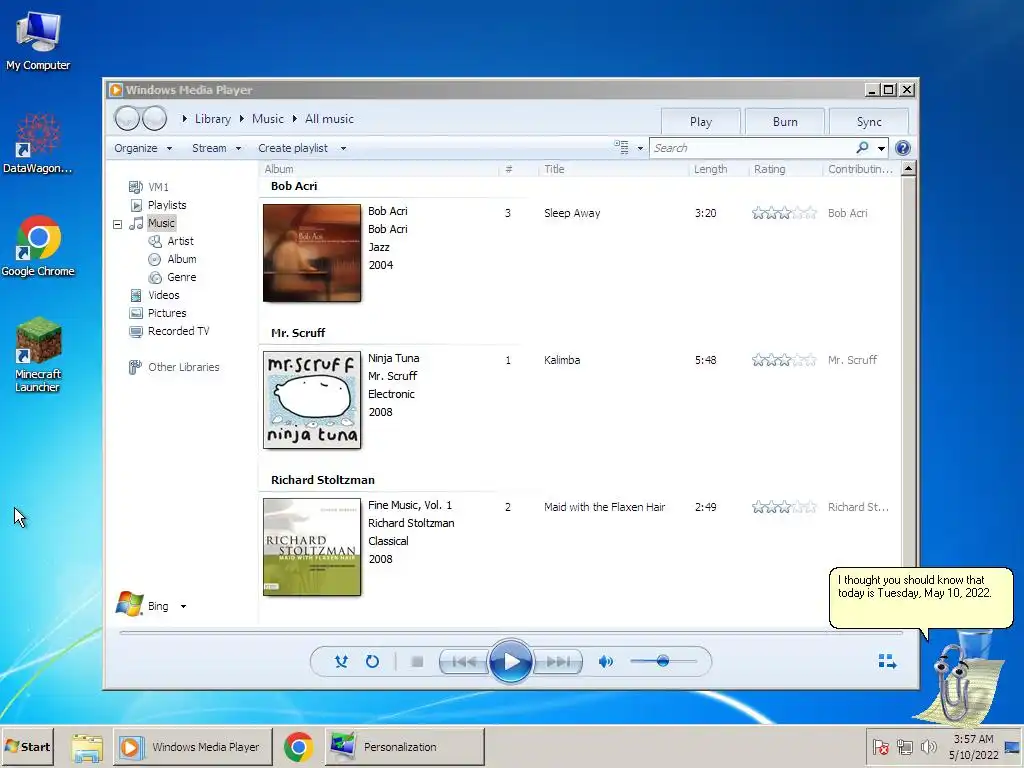Image resolution: width=1024 pixels, height=768 pixels.
Task: Click Ninja Tuna album cover thumbnail
Action: point(312,400)
